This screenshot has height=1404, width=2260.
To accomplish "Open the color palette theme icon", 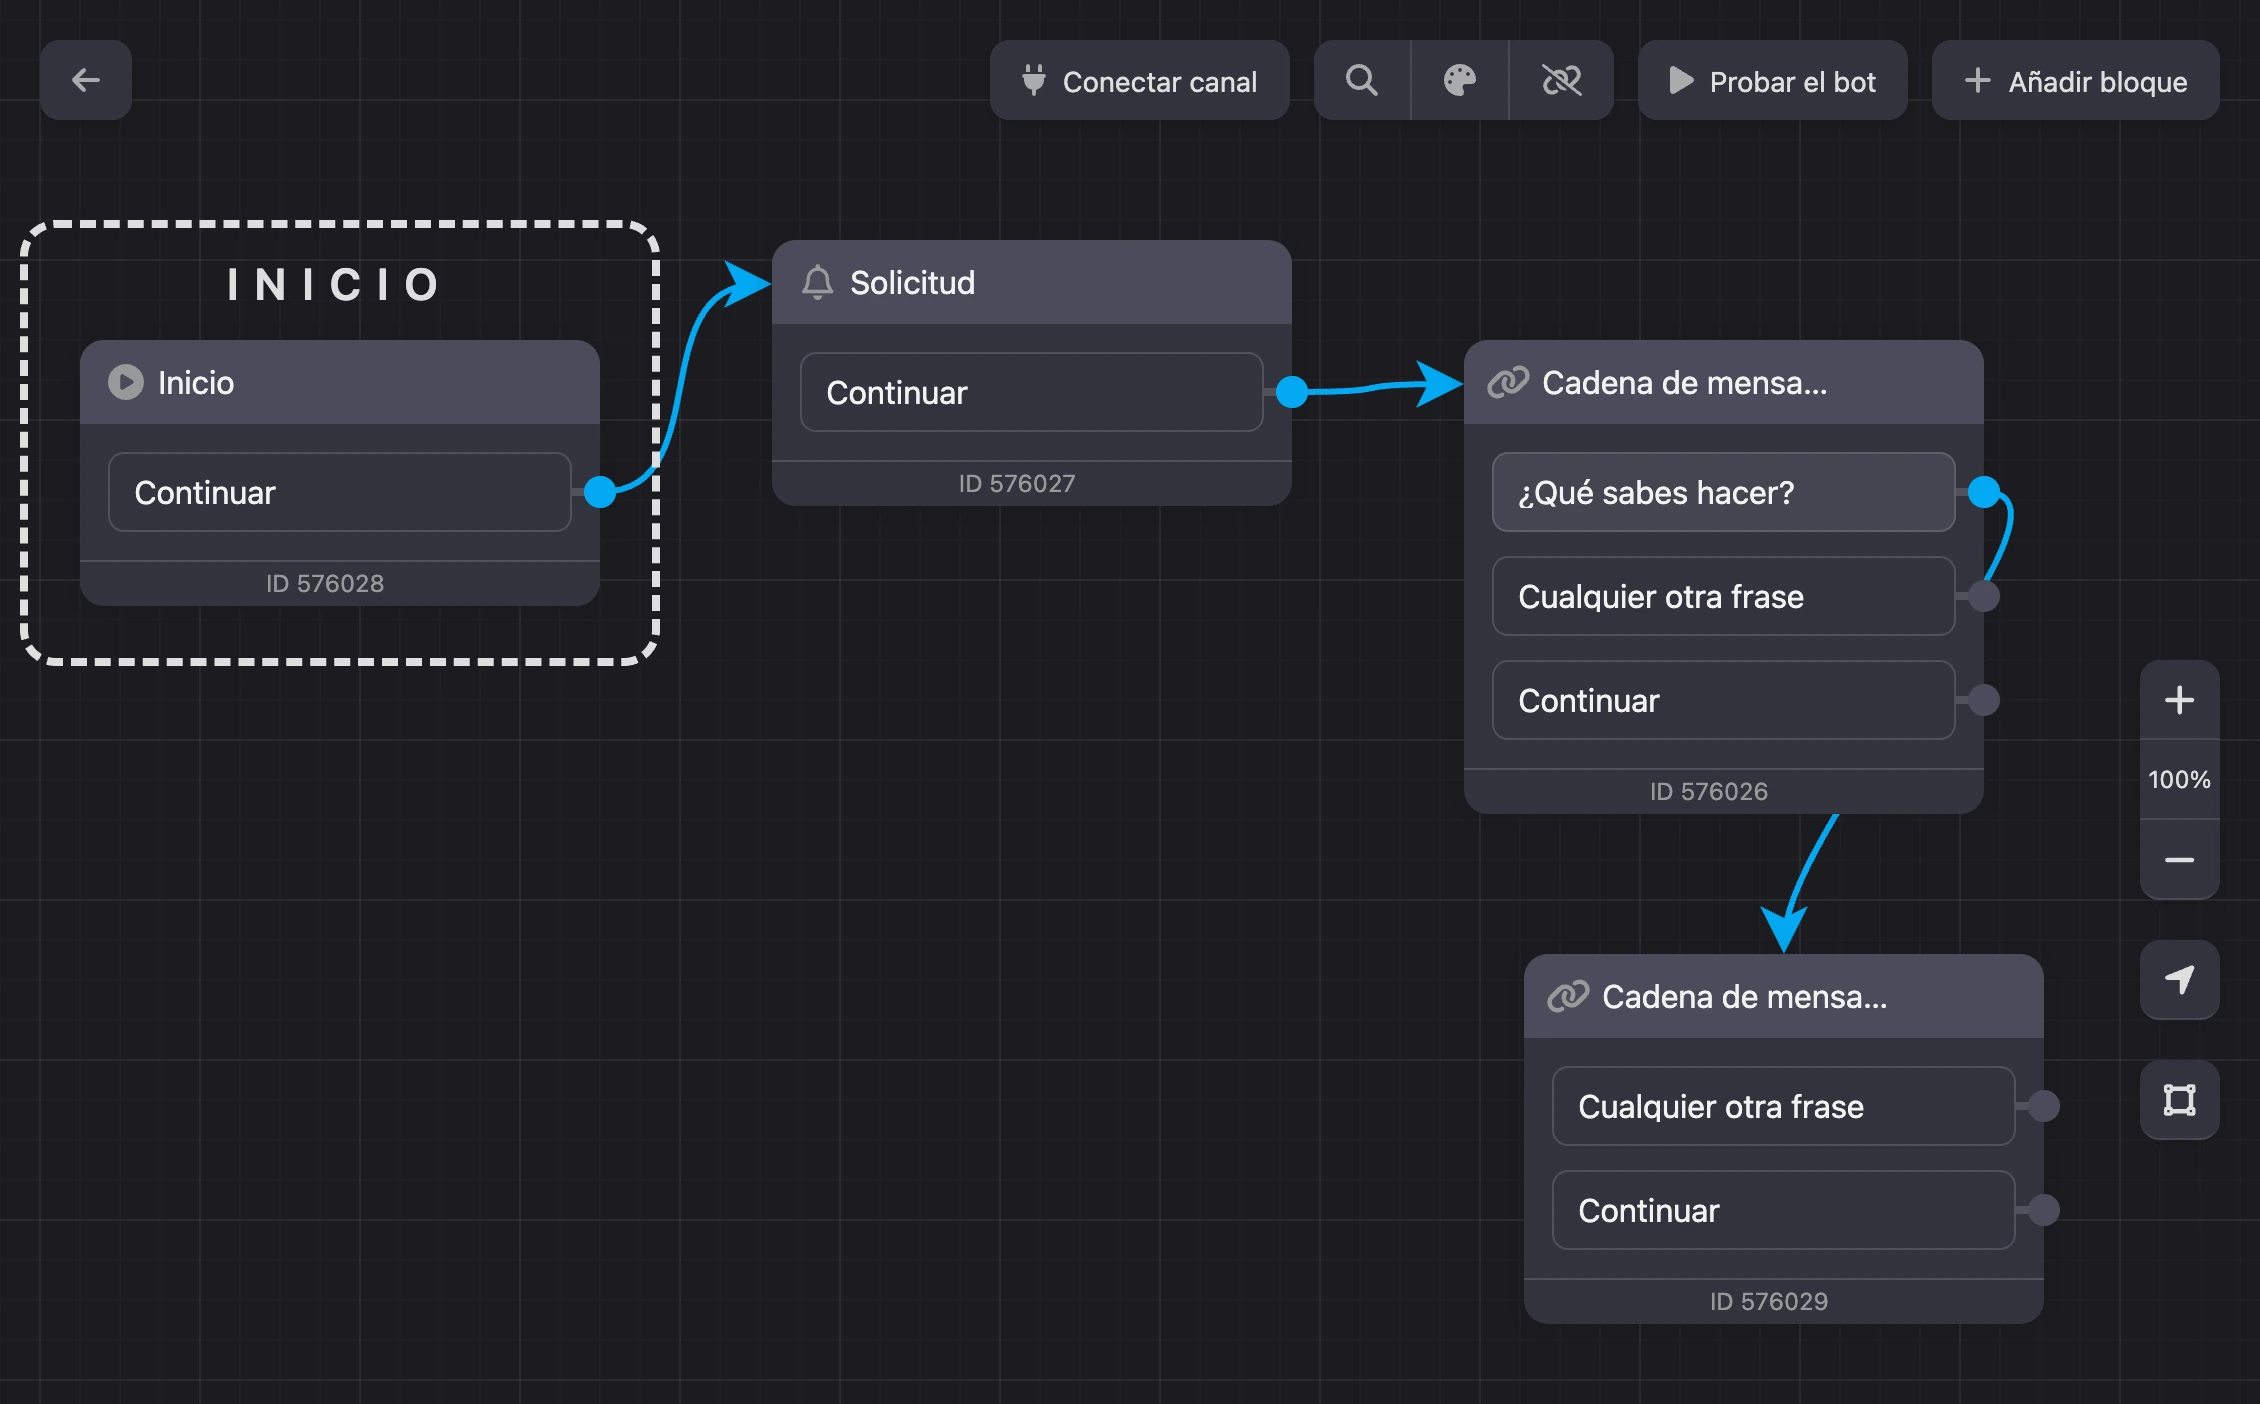I will (1460, 80).
